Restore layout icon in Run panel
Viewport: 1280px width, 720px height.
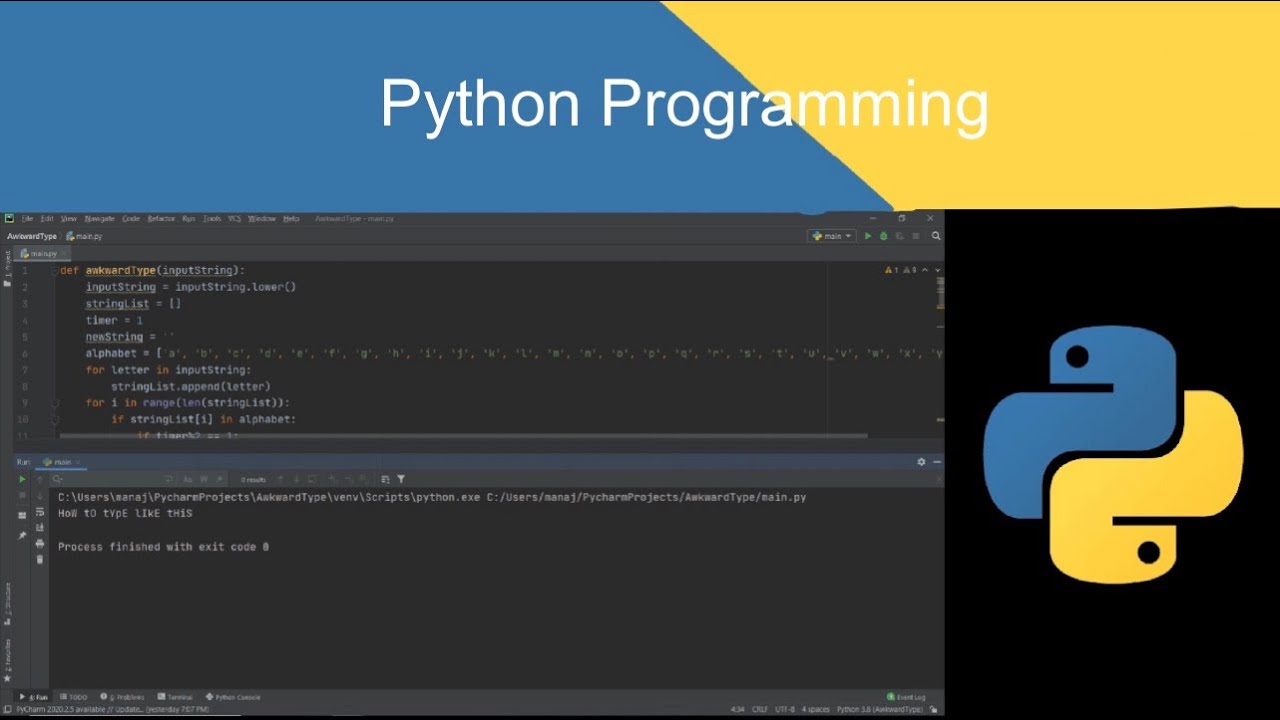click(x=22, y=515)
